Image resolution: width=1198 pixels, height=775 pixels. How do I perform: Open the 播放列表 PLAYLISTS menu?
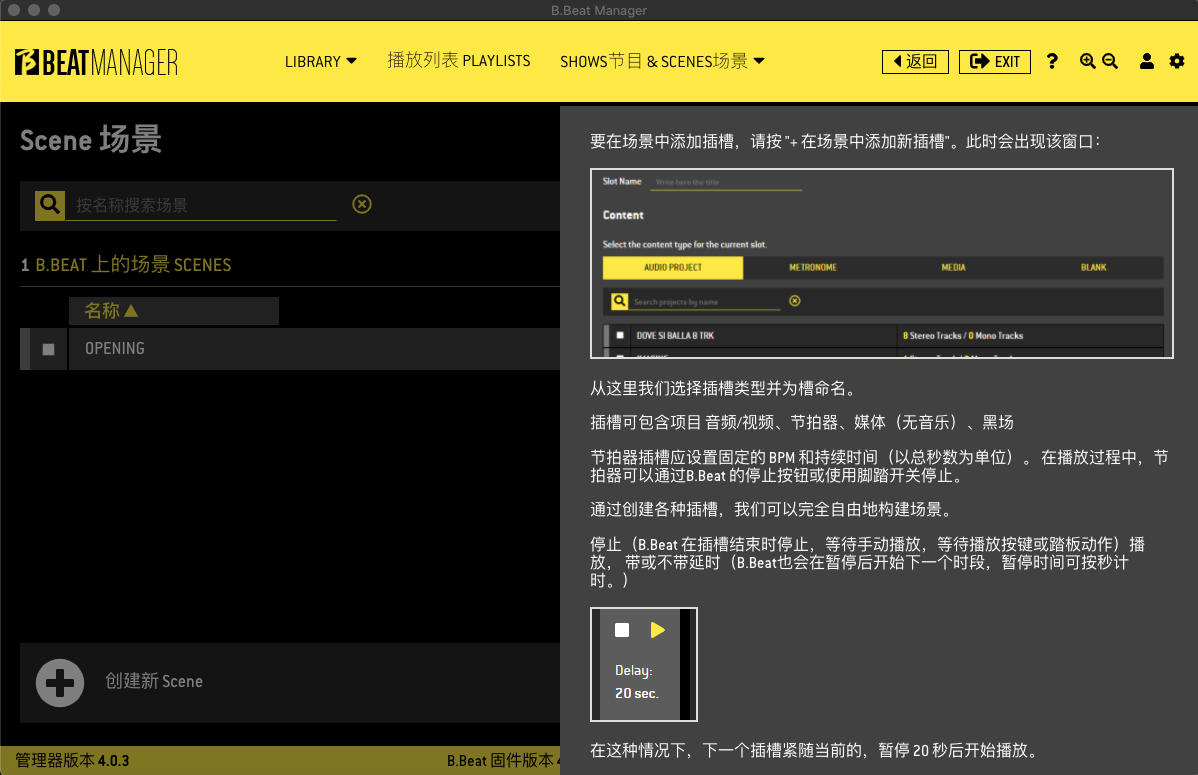point(458,60)
